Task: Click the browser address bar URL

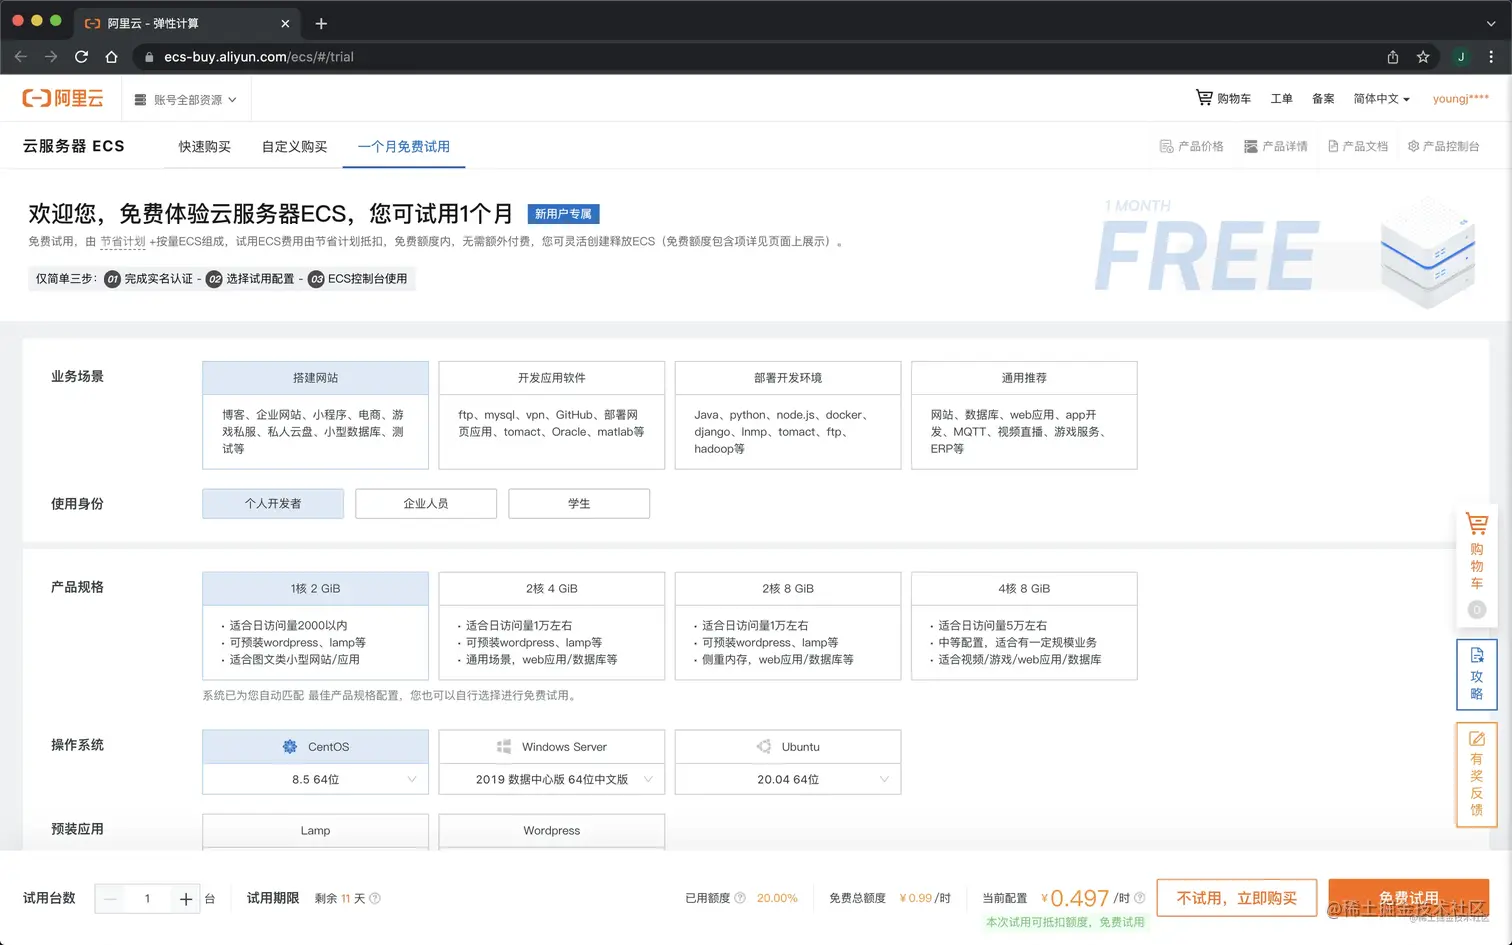Action: point(259,57)
